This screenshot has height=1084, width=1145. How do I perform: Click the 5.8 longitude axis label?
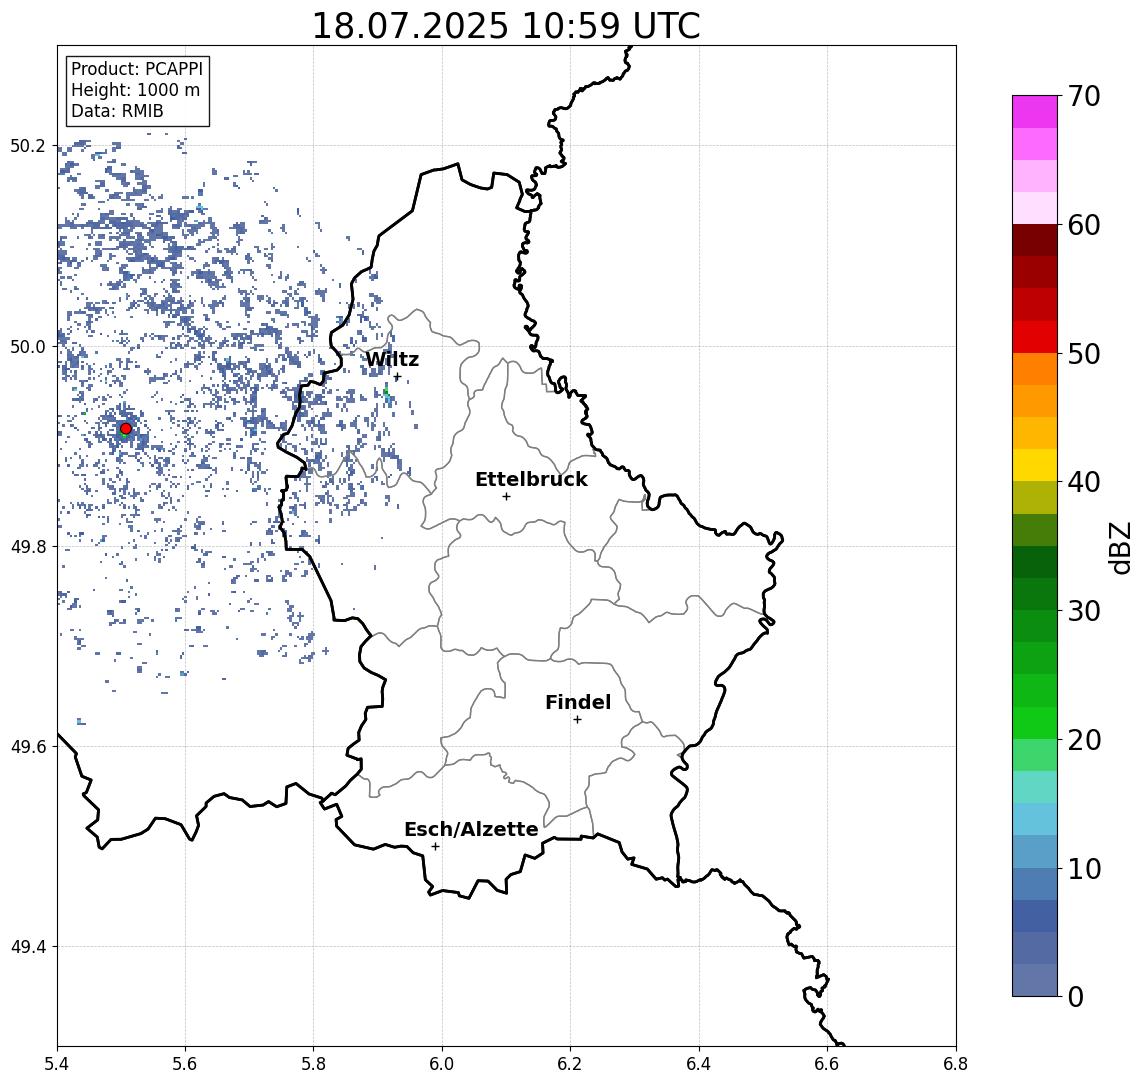pyautogui.click(x=314, y=1064)
